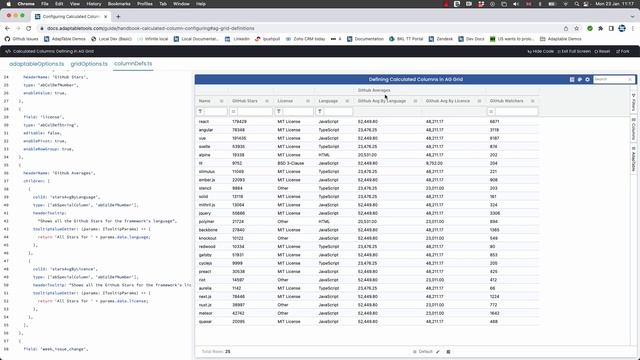Open Language column header menu icon
Image resolution: width=640 pixels, height=360 pixels.
coord(347,101)
